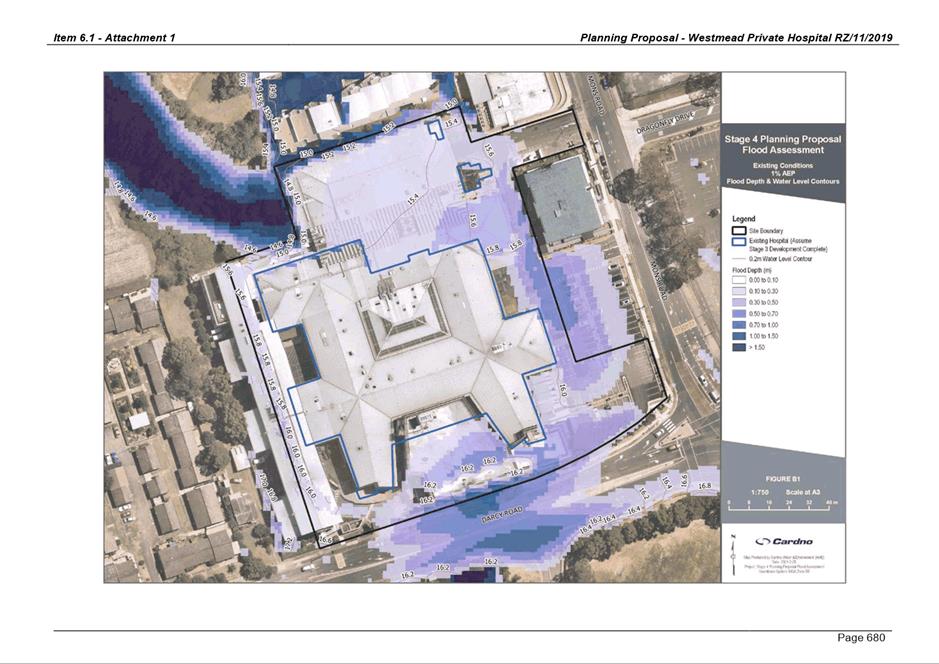Click the 'Scale at A3' text
The height and width of the screenshot is (664, 939).
802,492
